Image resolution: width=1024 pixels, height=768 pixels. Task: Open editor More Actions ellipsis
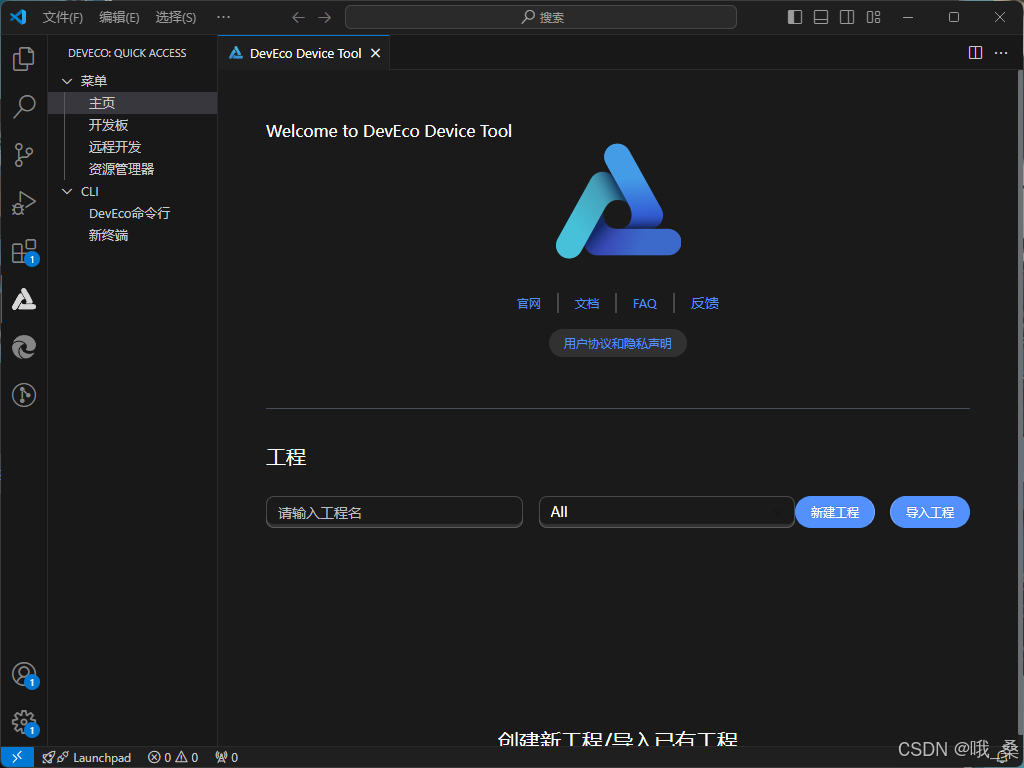pos(1001,53)
